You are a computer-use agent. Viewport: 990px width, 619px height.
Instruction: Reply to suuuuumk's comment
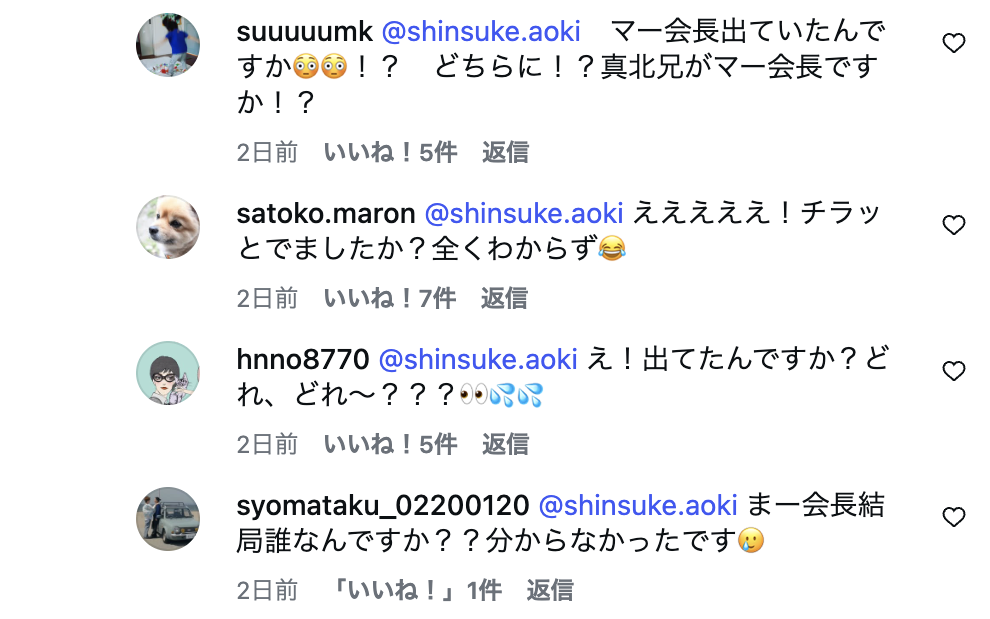pos(505,152)
